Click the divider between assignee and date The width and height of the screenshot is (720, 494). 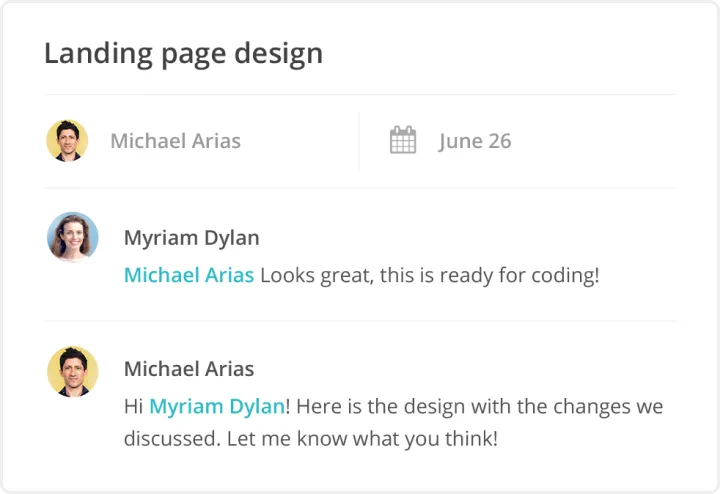(x=359, y=141)
